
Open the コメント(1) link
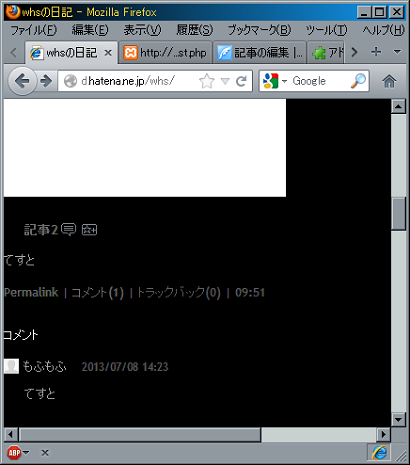[x=97, y=293]
